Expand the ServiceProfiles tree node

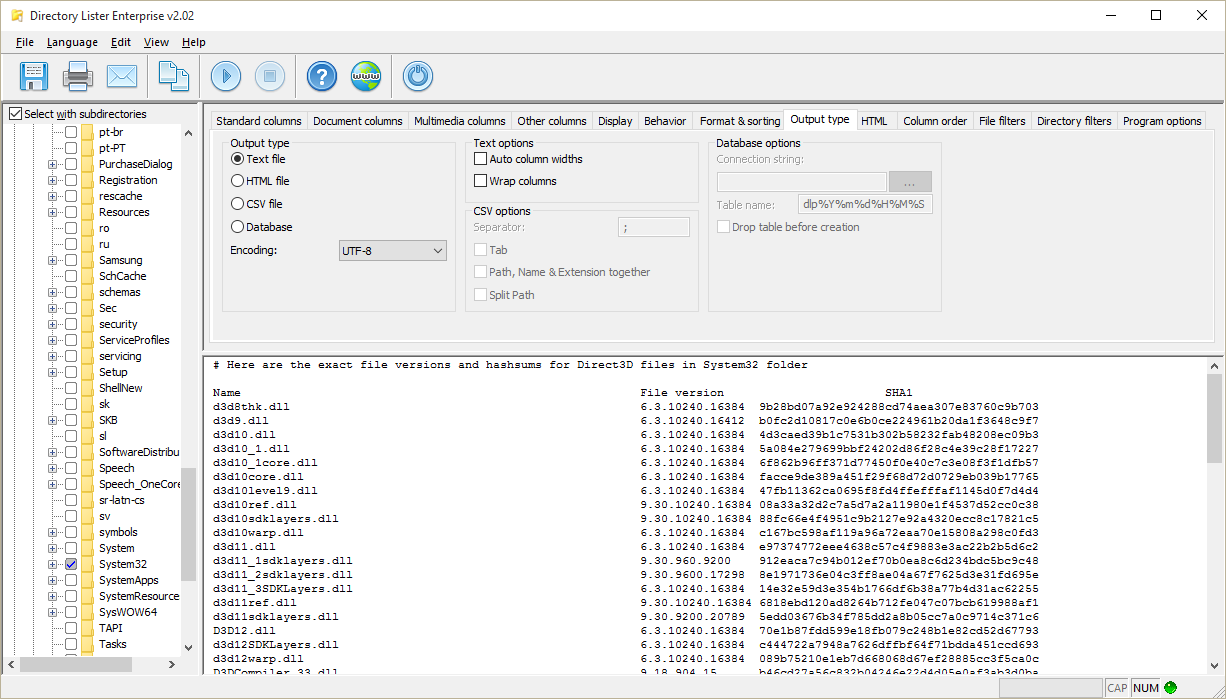coord(52,340)
